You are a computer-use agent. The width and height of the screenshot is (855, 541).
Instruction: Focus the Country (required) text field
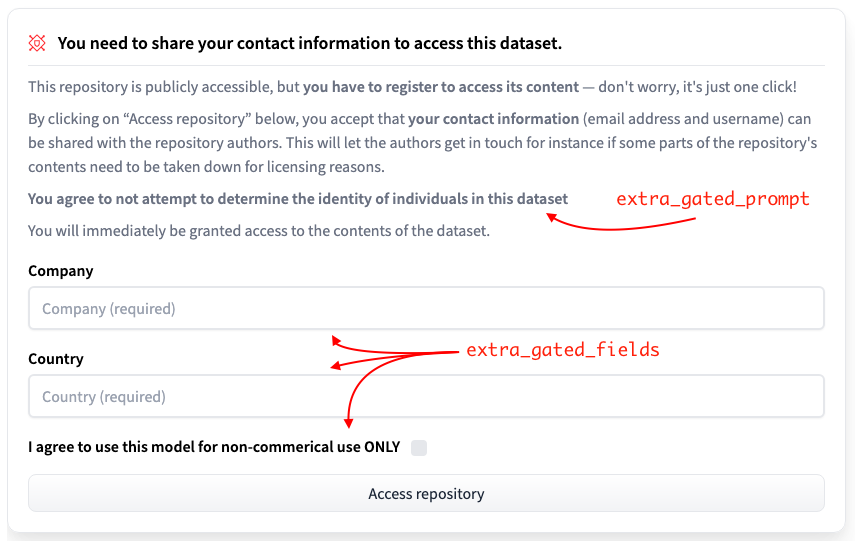[426, 397]
